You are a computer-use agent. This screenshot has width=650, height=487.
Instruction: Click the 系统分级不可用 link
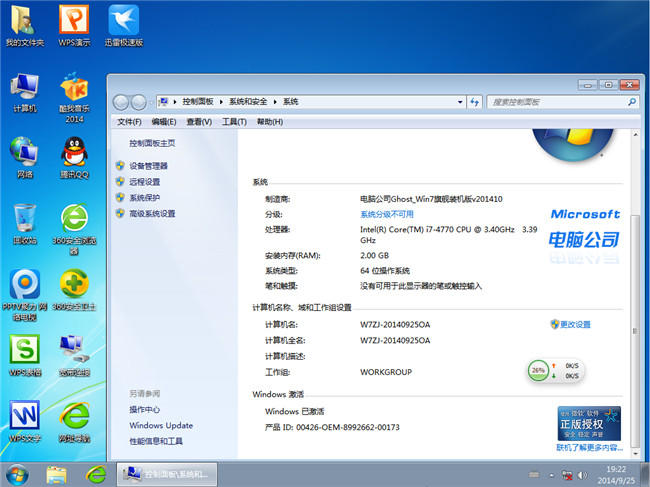[x=387, y=214]
